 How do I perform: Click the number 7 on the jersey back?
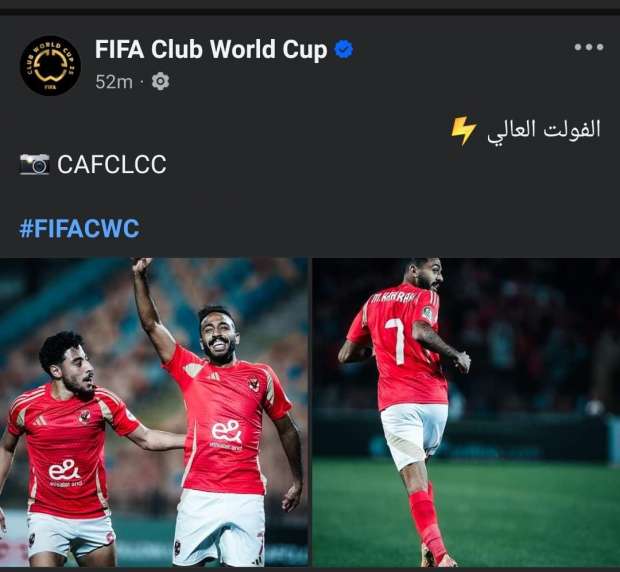pos(396,342)
